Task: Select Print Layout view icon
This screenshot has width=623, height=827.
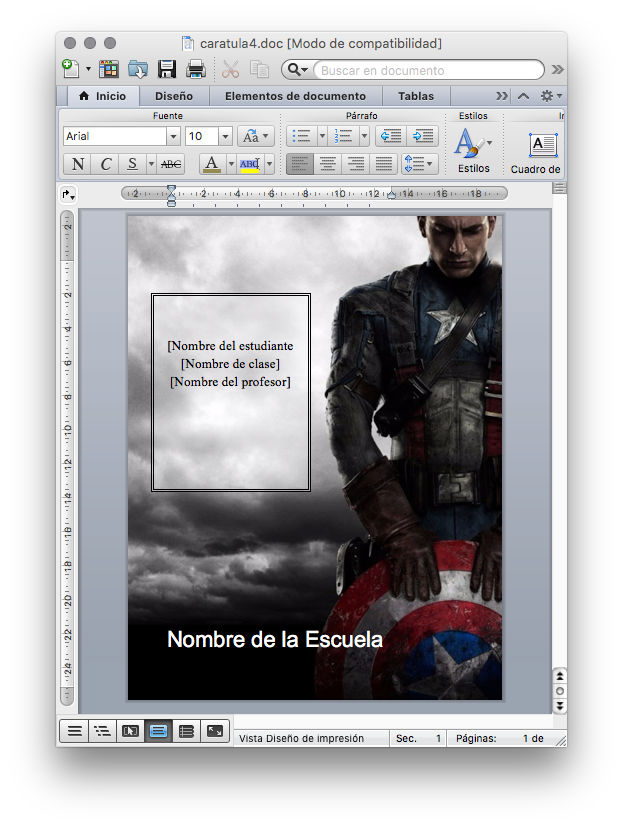Action: click(158, 731)
